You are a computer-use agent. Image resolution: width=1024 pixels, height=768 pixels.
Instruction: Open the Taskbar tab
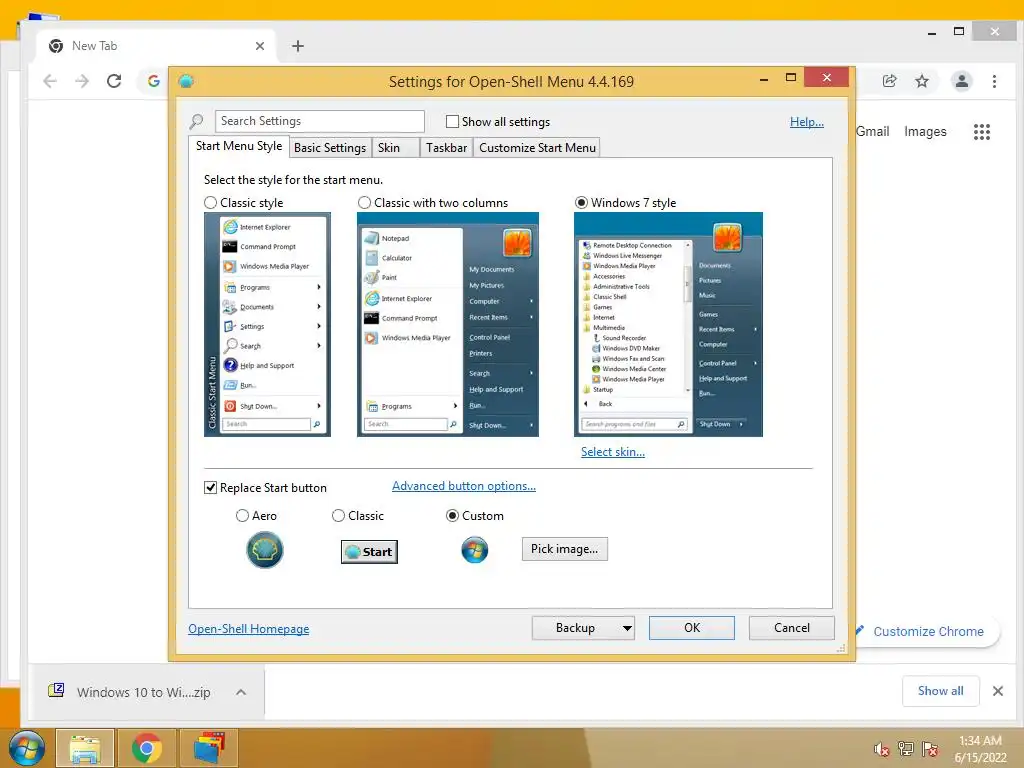(446, 148)
